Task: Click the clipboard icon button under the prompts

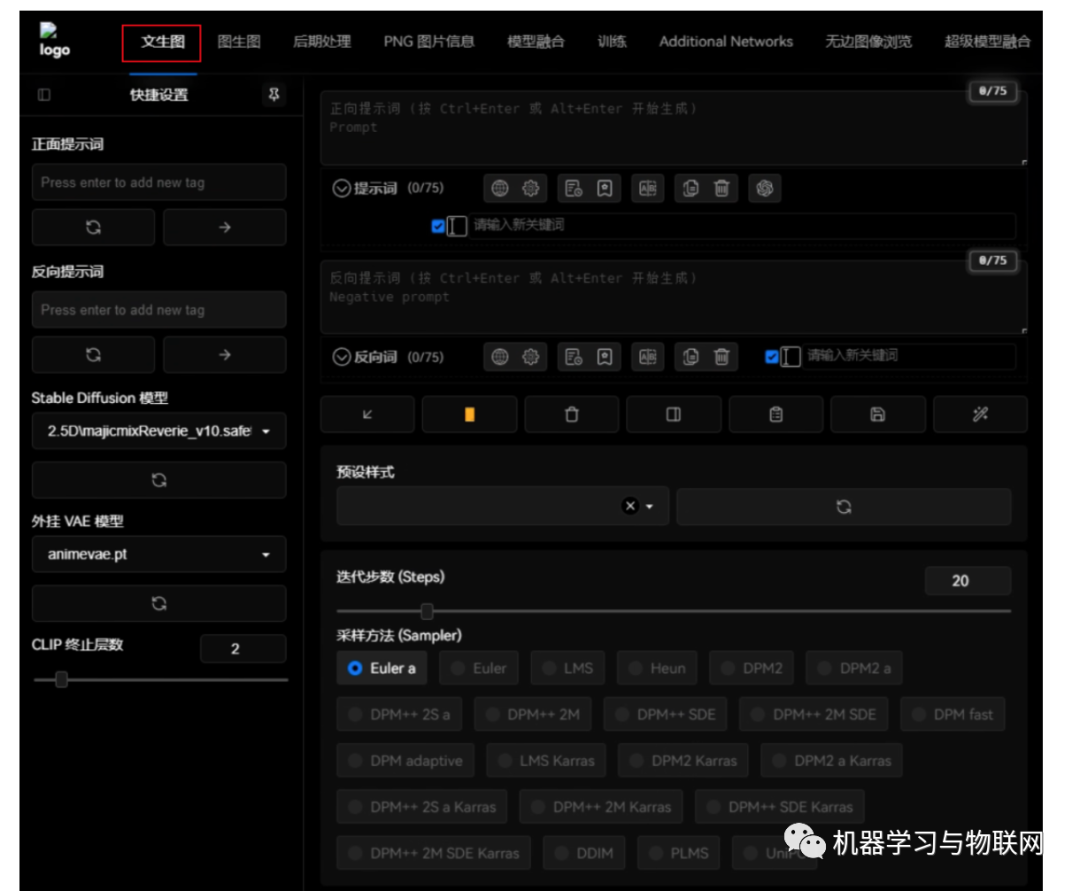Action: (775, 414)
